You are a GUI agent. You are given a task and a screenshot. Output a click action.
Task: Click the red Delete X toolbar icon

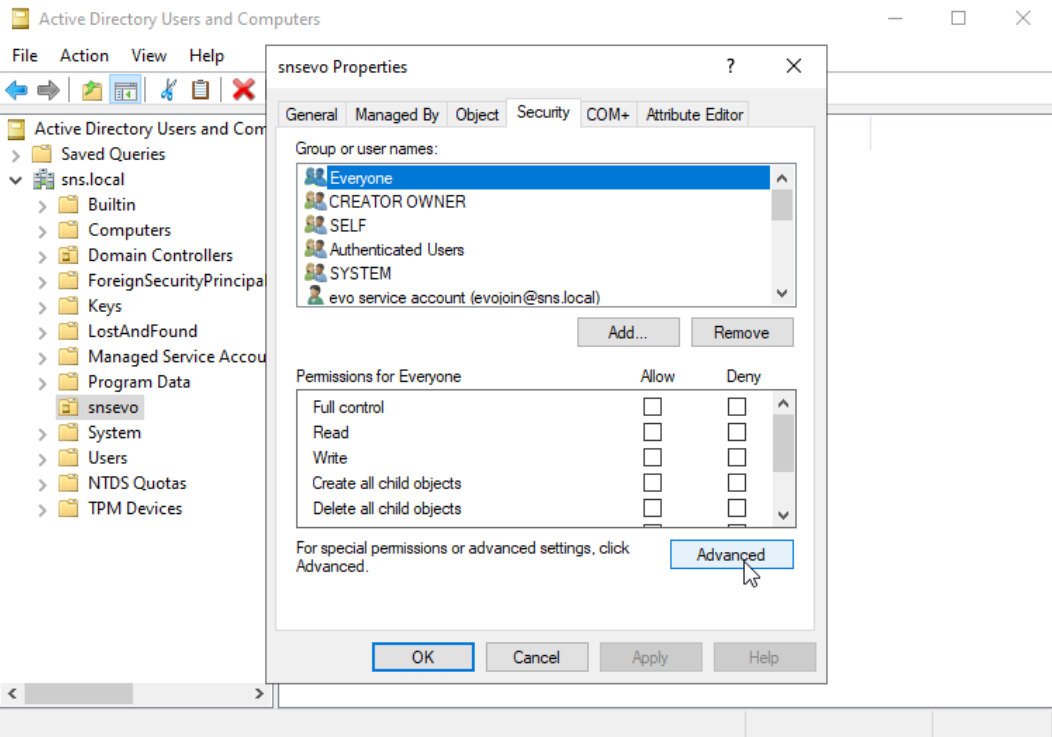coord(243,89)
